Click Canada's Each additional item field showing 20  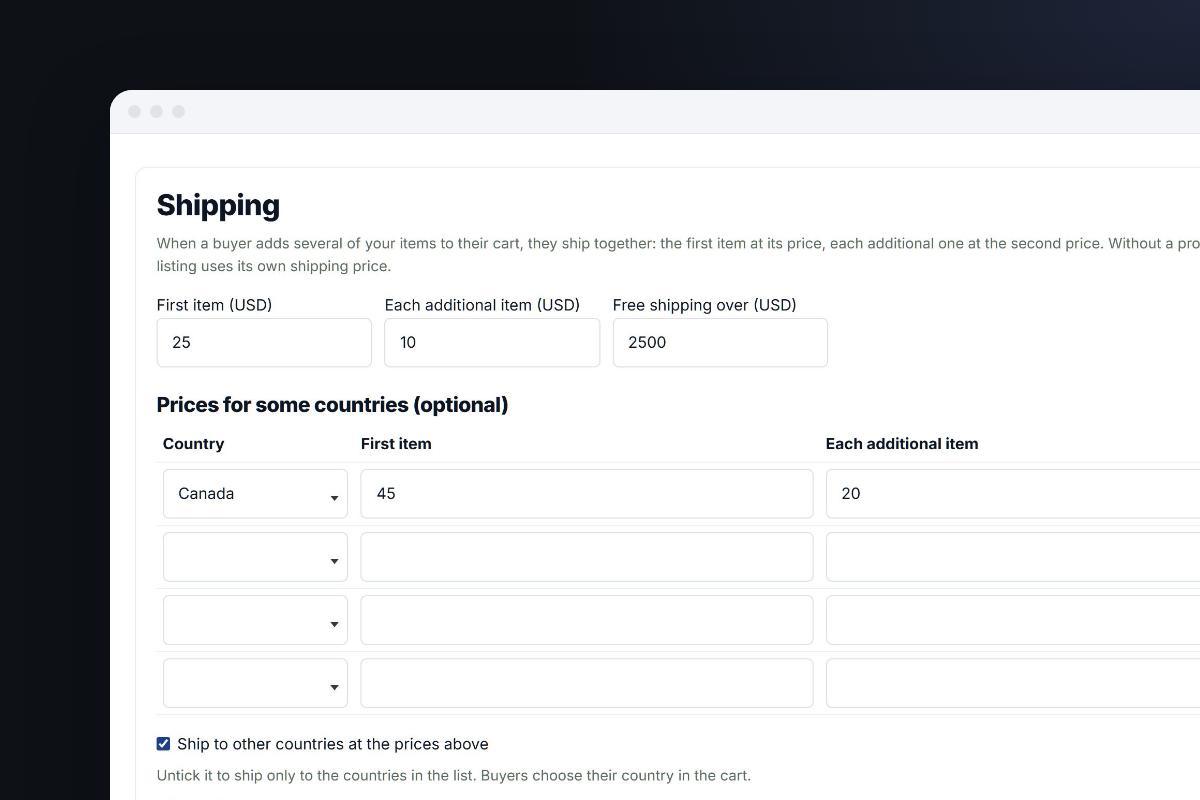(1013, 493)
